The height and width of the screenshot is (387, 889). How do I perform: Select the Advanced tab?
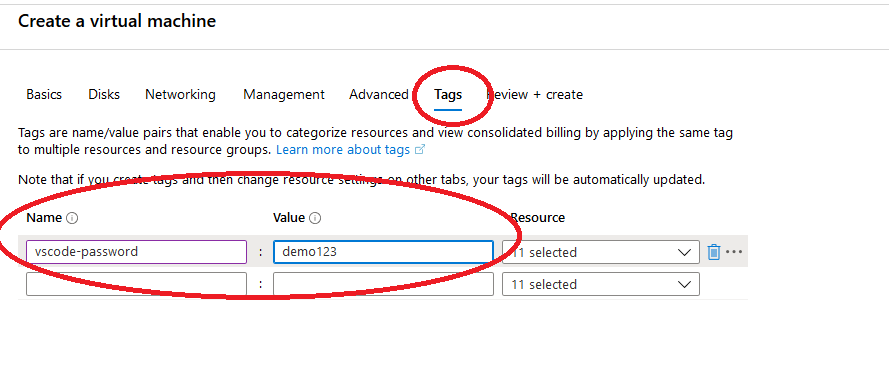pyautogui.click(x=379, y=95)
